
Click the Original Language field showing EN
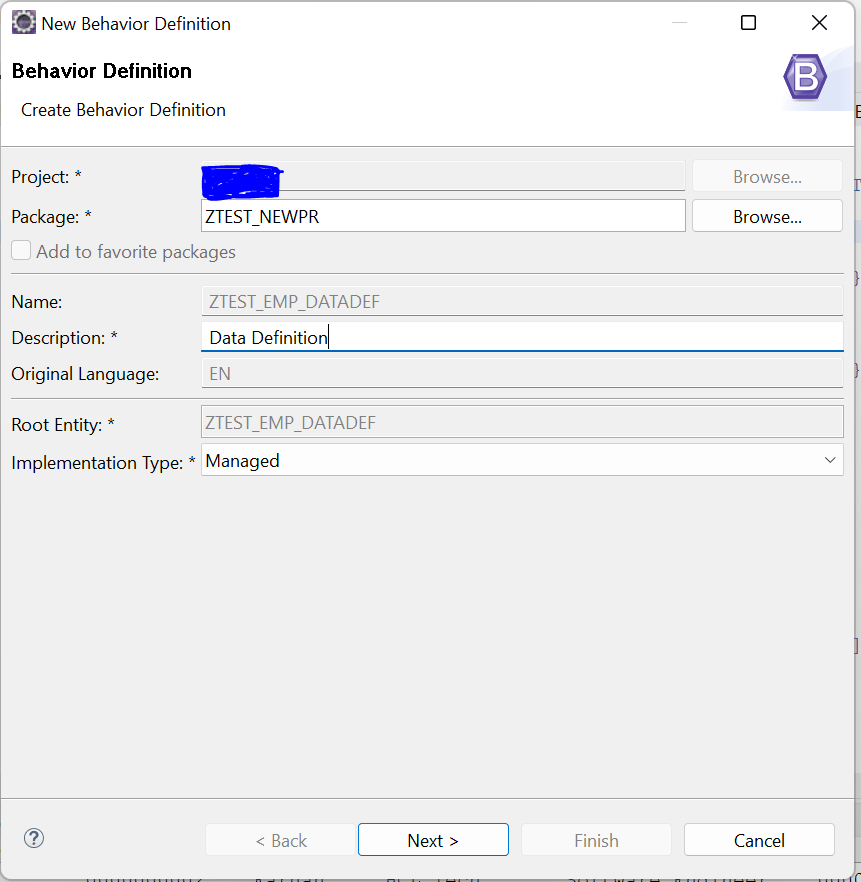(x=522, y=373)
